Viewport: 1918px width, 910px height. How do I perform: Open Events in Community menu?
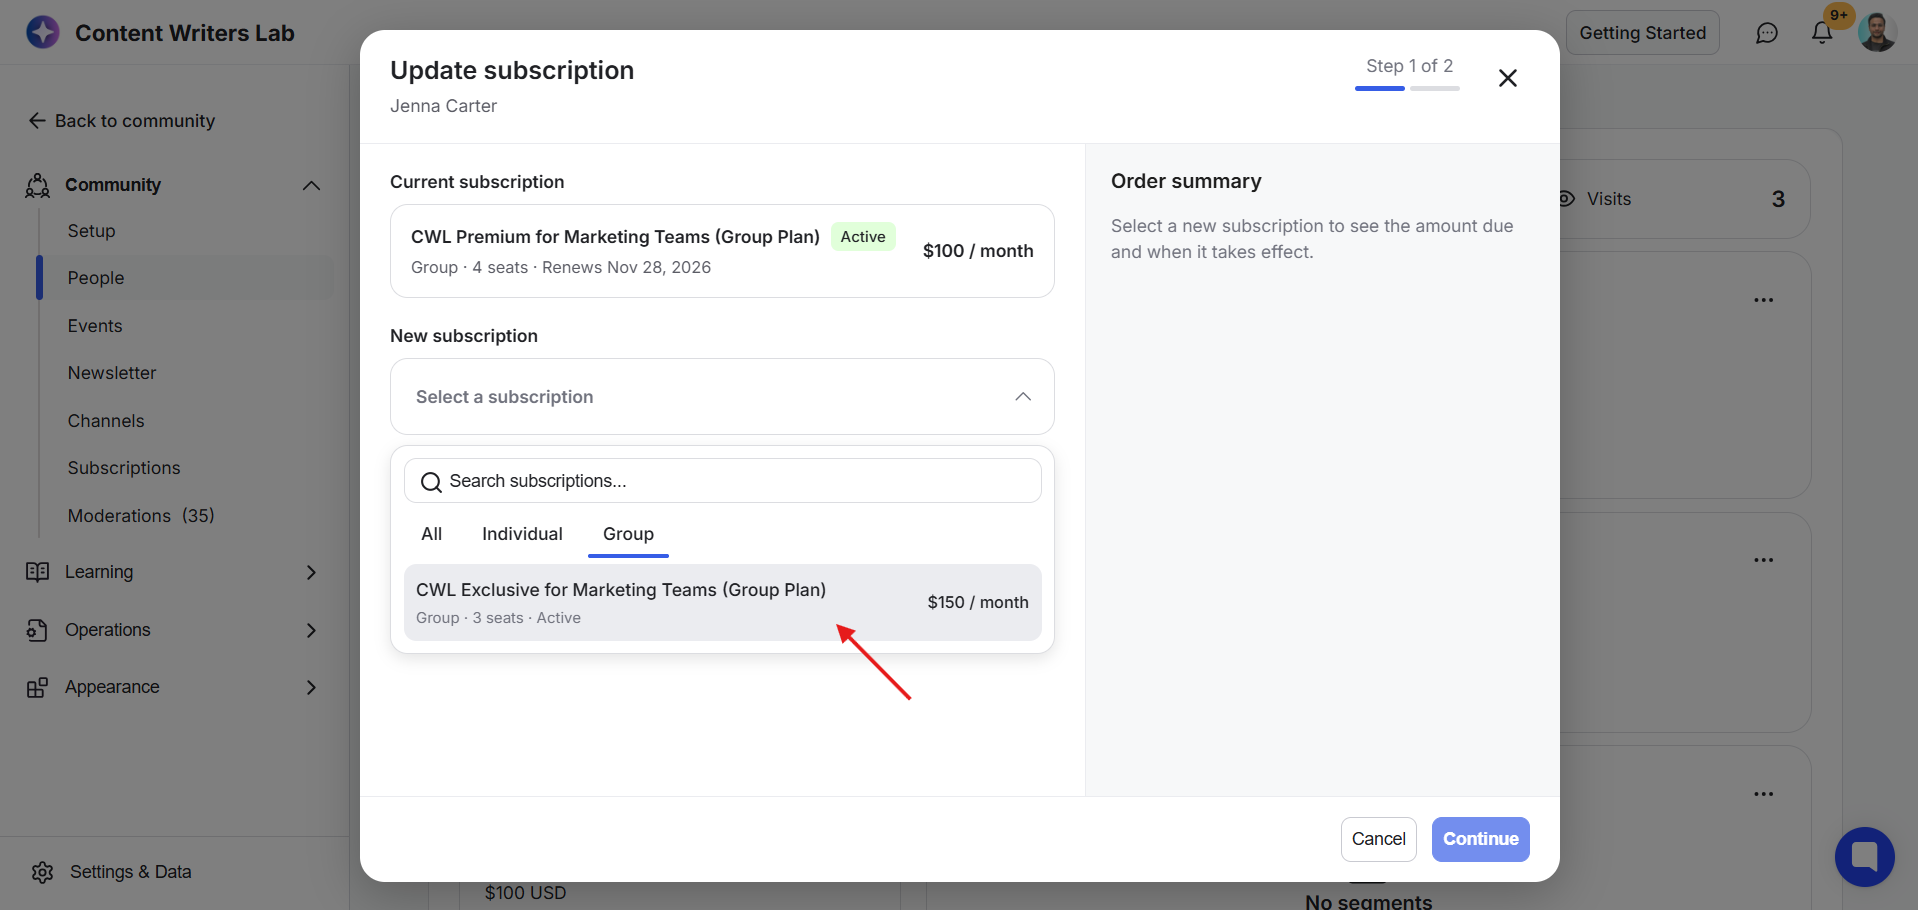click(95, 326)
